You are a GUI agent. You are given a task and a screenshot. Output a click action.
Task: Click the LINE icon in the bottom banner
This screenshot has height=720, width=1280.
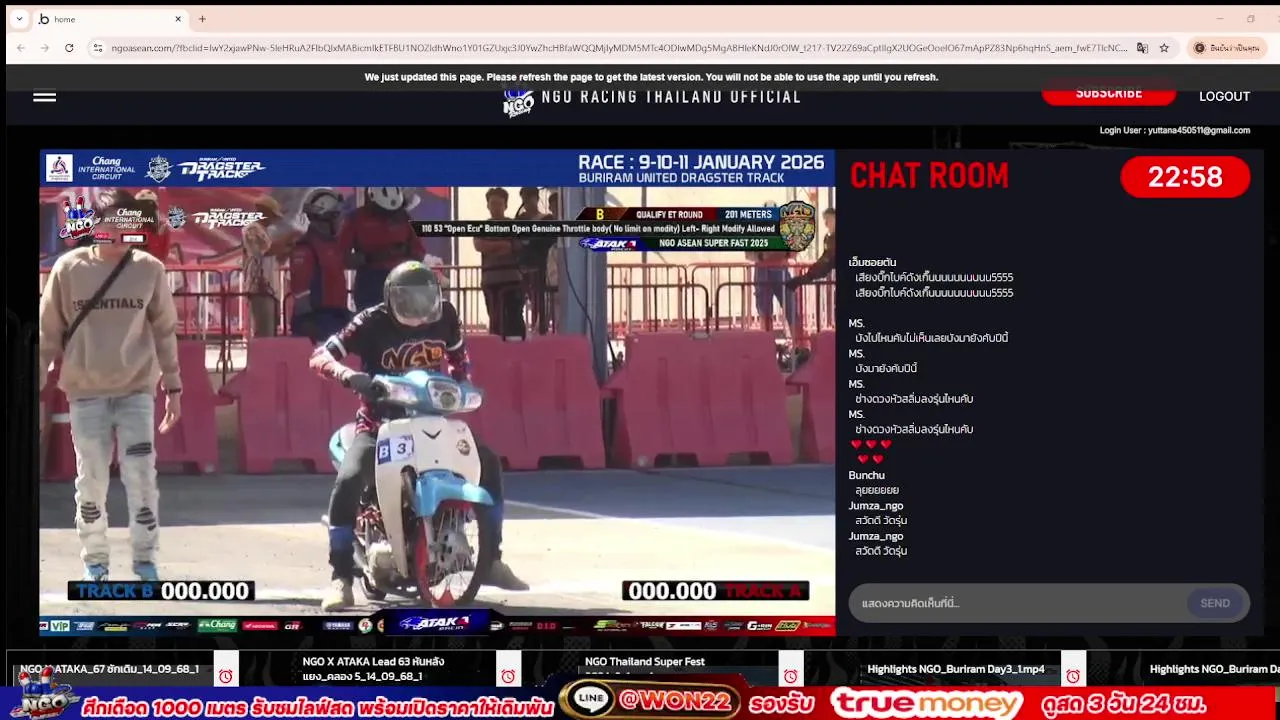click(x=590, y=700)
